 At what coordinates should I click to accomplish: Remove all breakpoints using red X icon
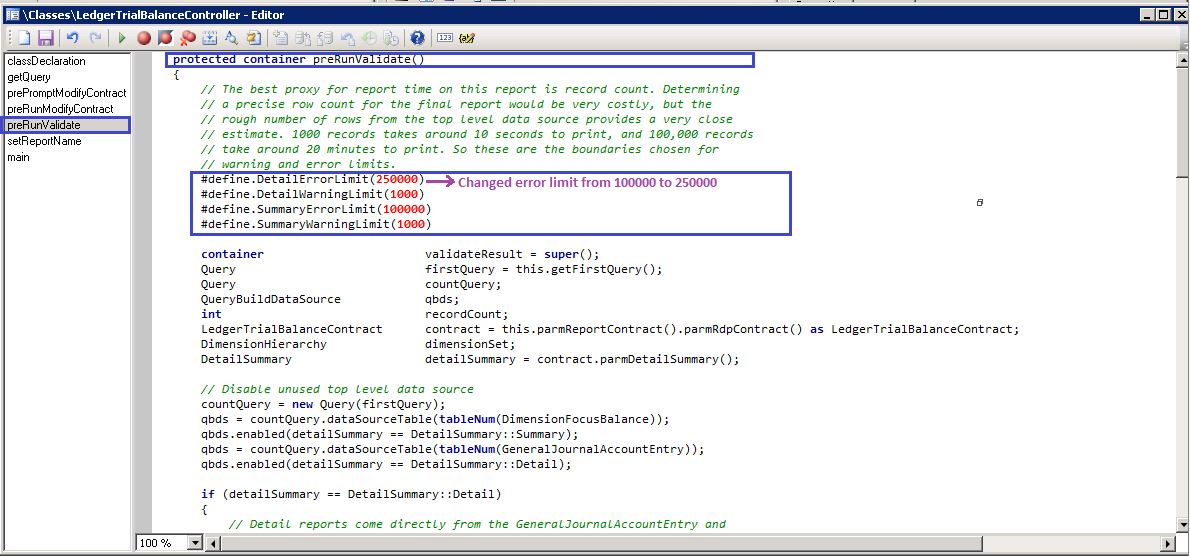pos(187,38)
